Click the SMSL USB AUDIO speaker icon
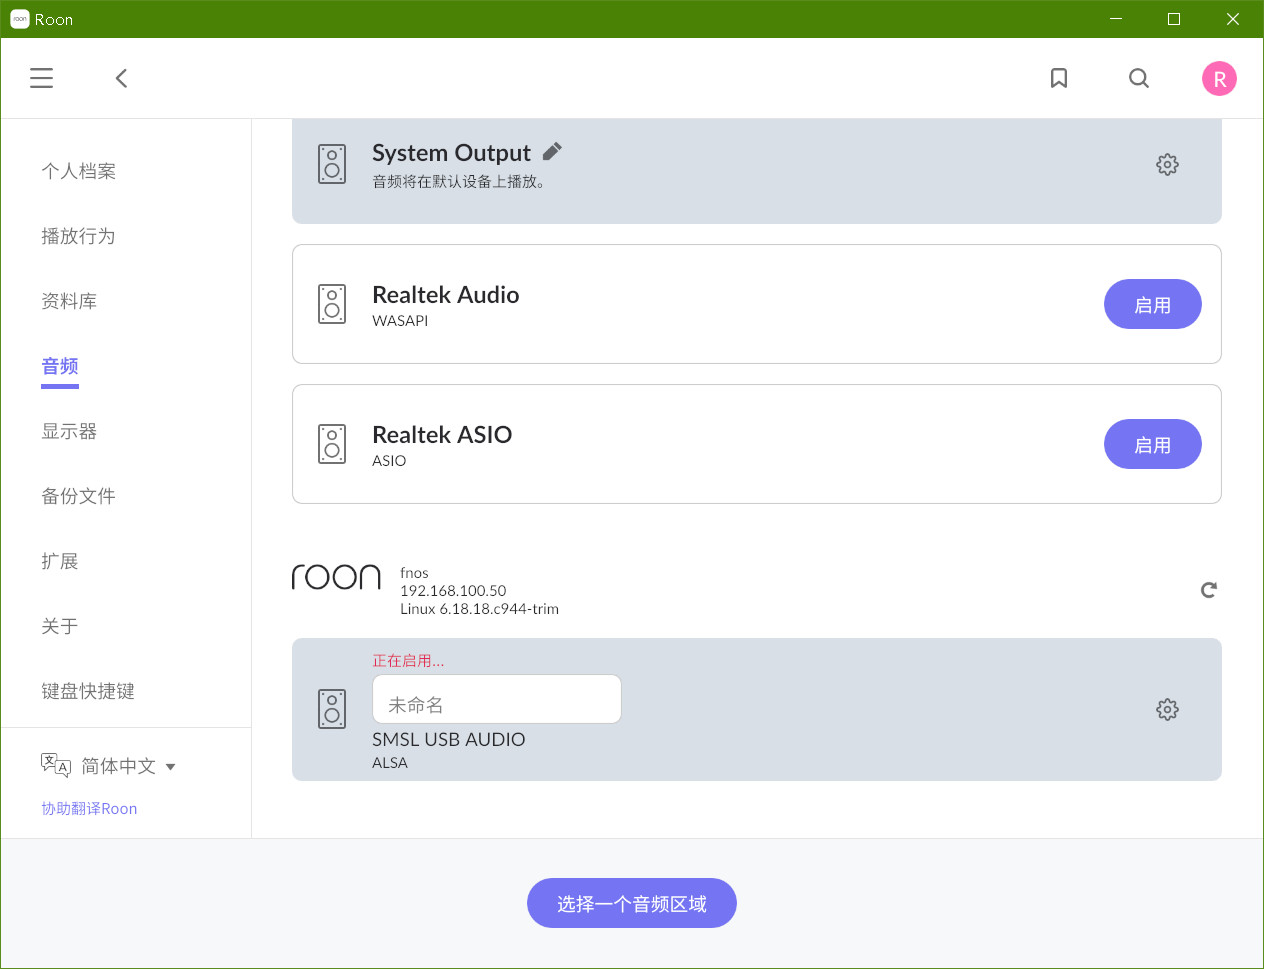 (x=332, y=709)
